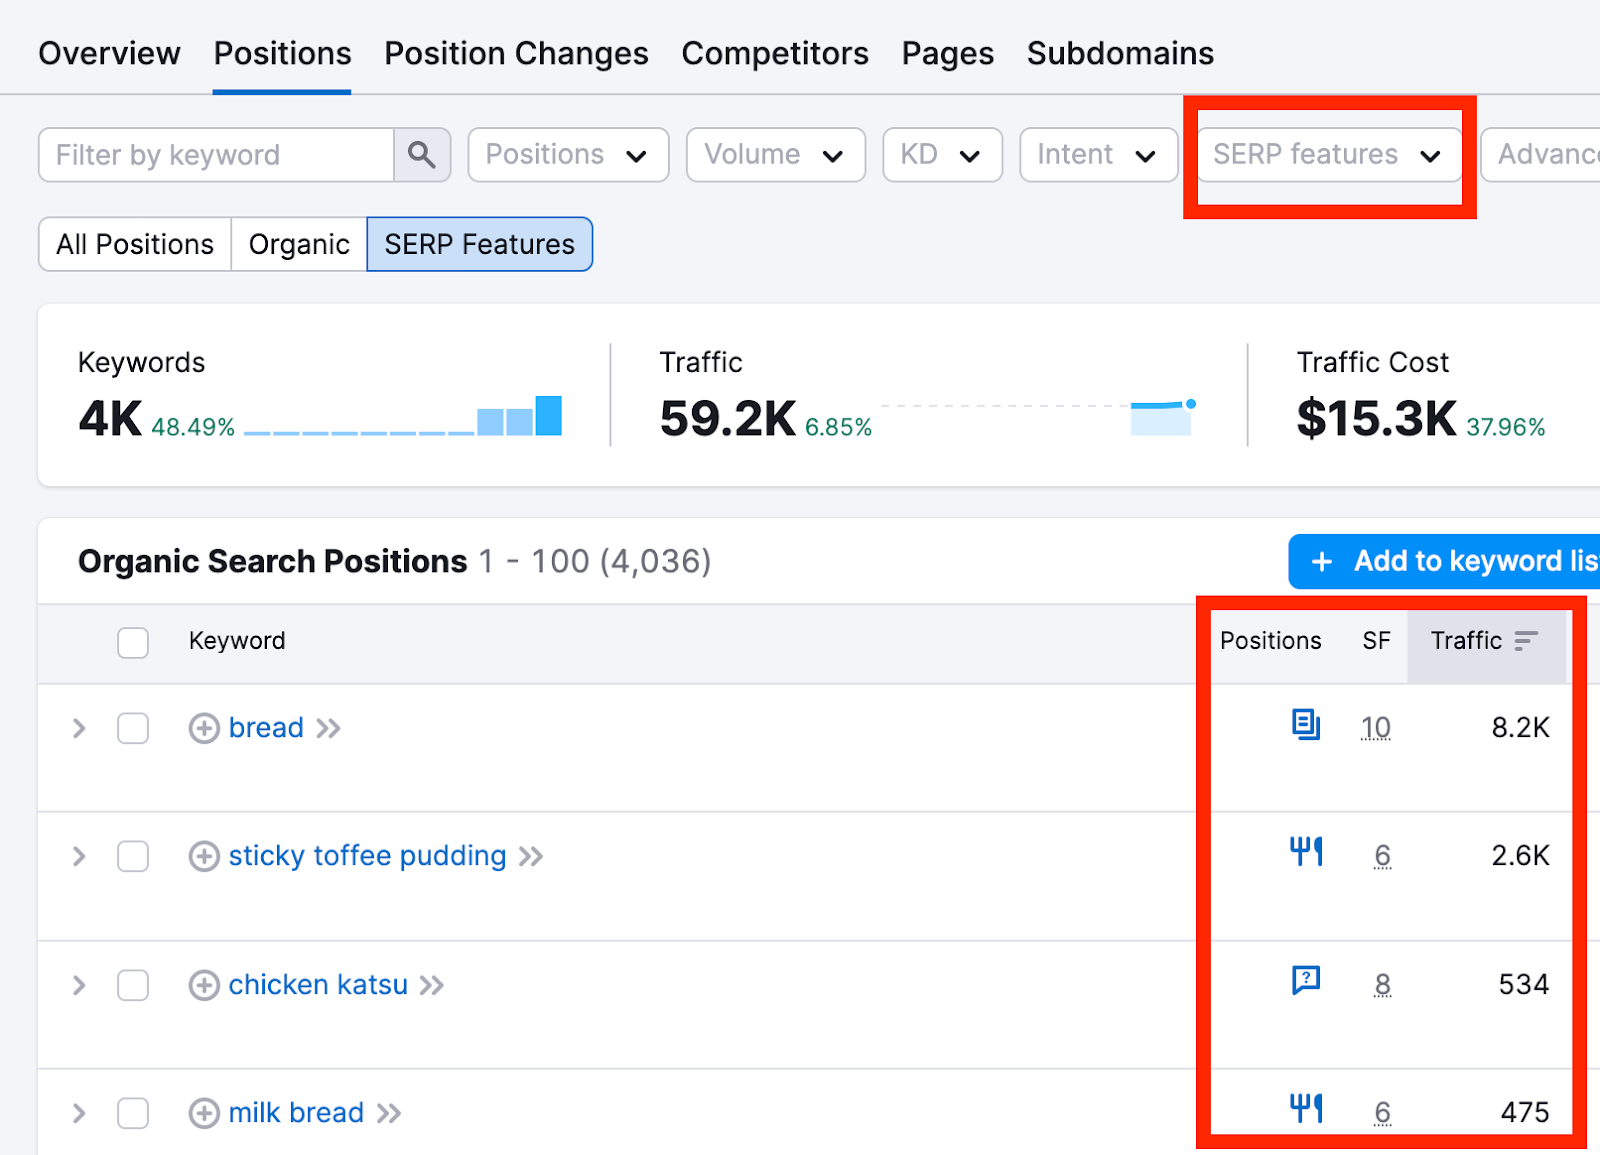
Task: Open double-arrow link next to sticky toffee pudding
Action: click(x=531, y=856)
